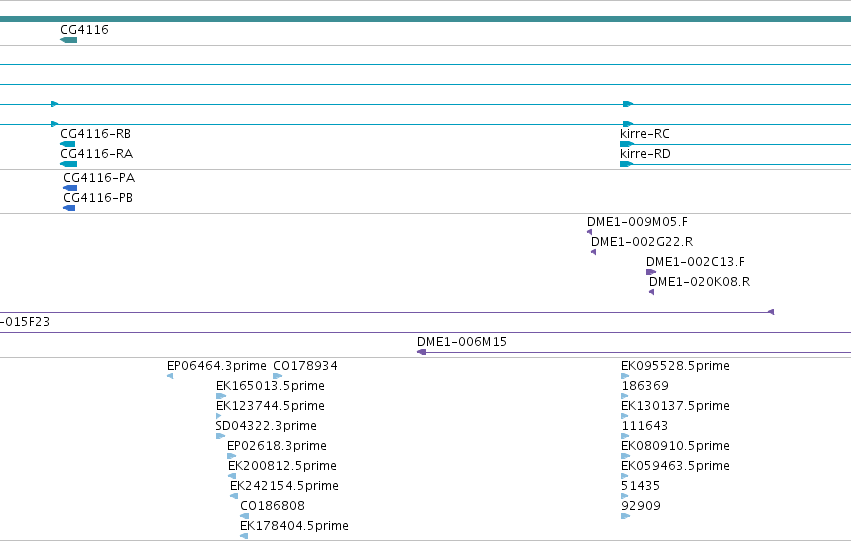Select the DME1-006M15 arrow end glyph
Viewport: 851px width, 541px height.
click(x=421, y=352)
